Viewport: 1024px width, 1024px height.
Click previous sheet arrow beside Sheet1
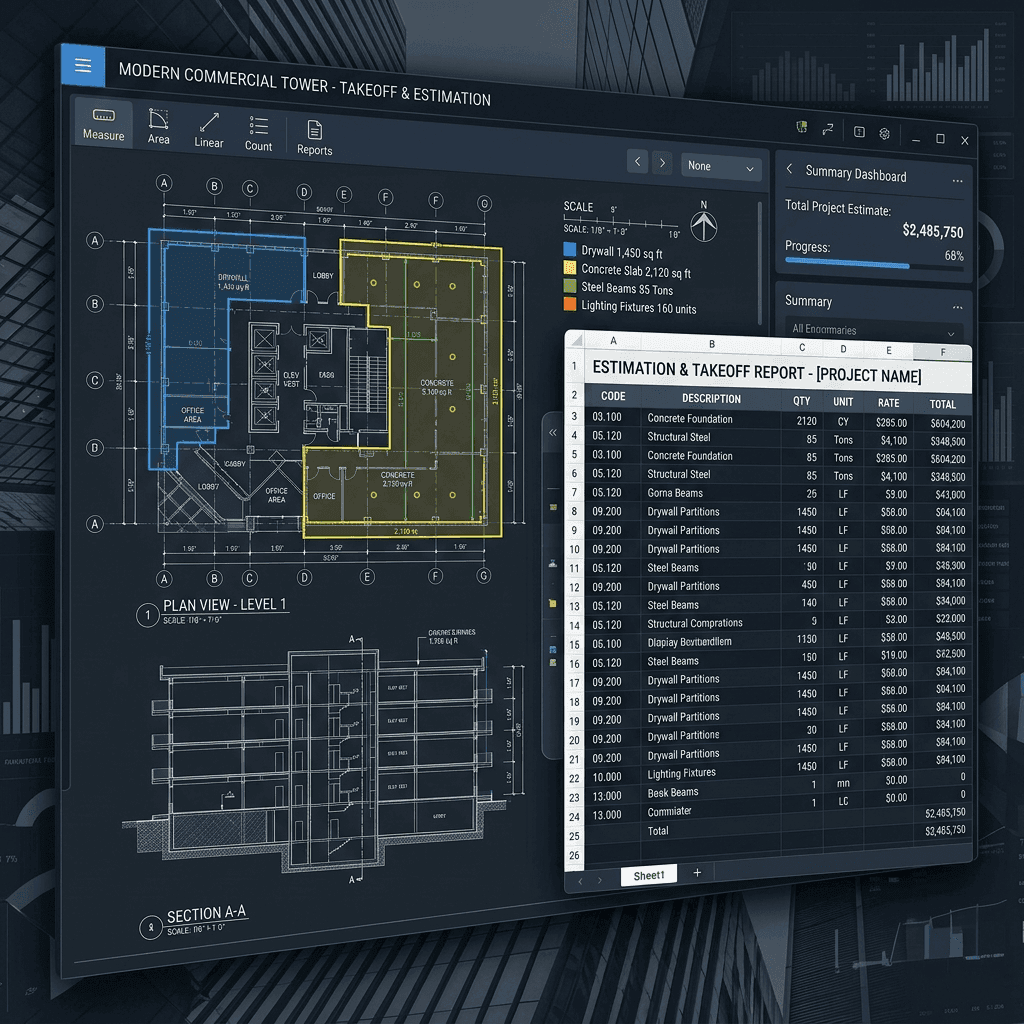pos(581,881)
